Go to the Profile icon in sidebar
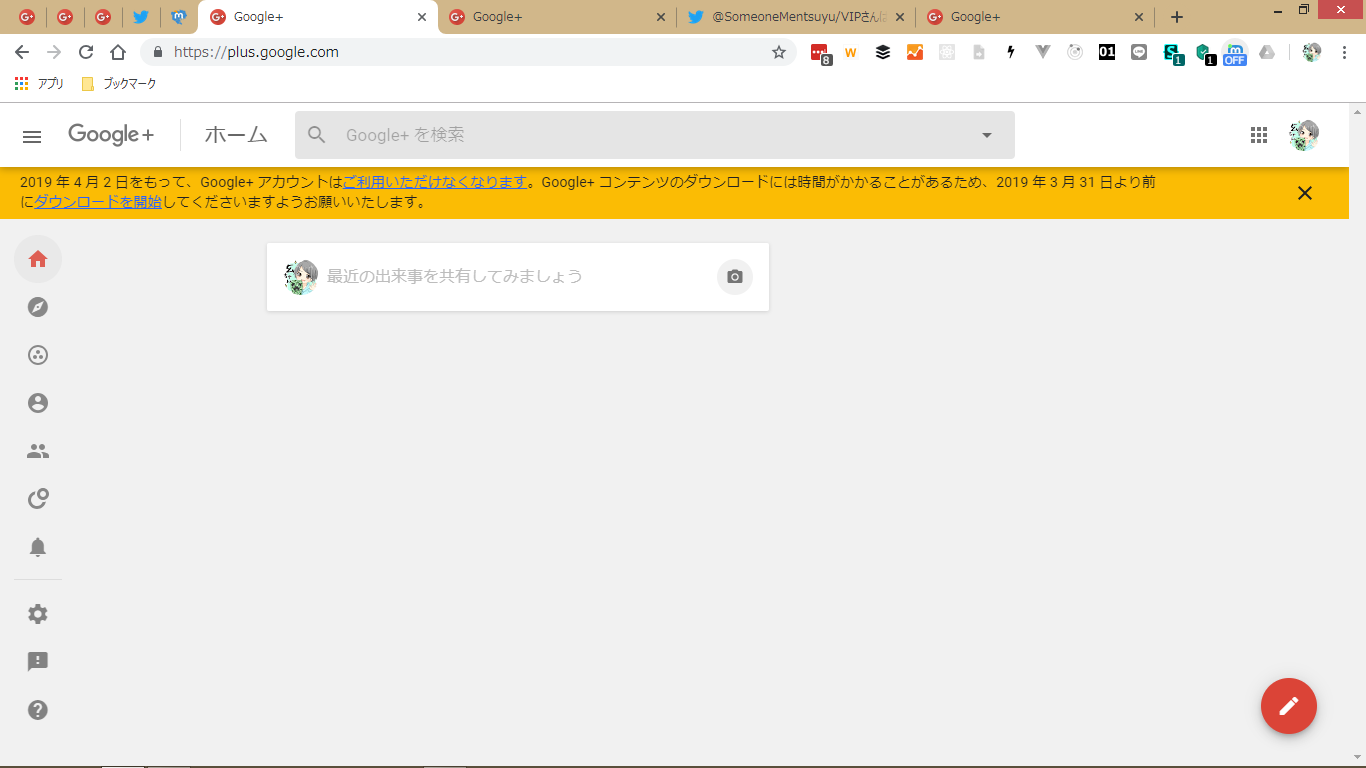The height and width of the screenshot is (768, 1366). pos(38,403)
